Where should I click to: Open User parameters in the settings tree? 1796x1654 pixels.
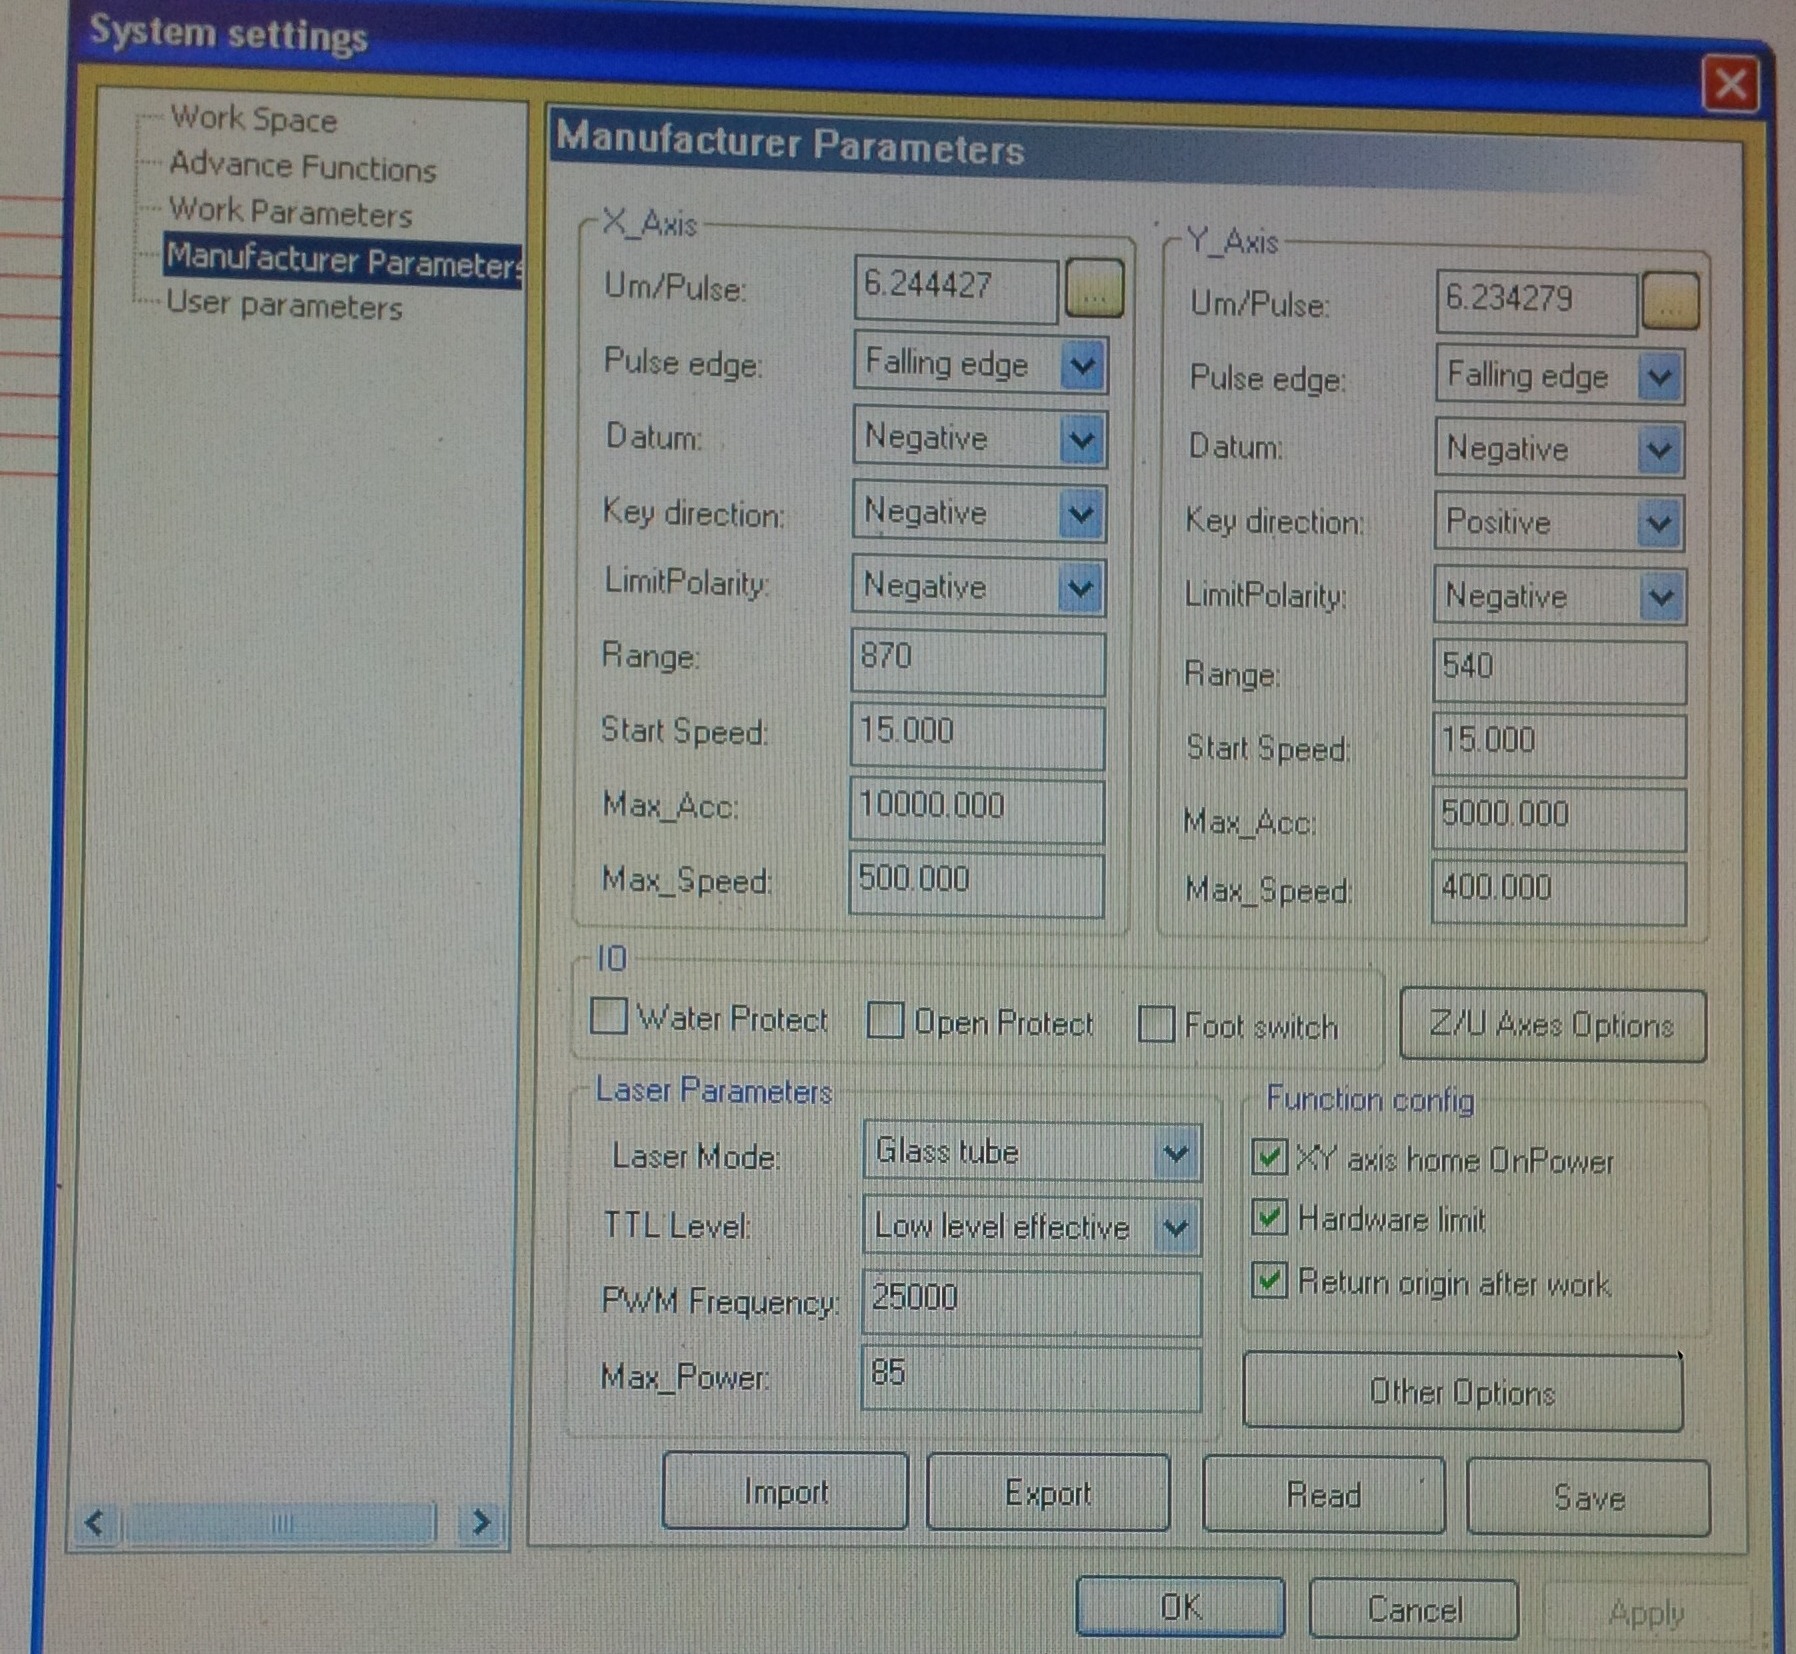pos(284,305)
